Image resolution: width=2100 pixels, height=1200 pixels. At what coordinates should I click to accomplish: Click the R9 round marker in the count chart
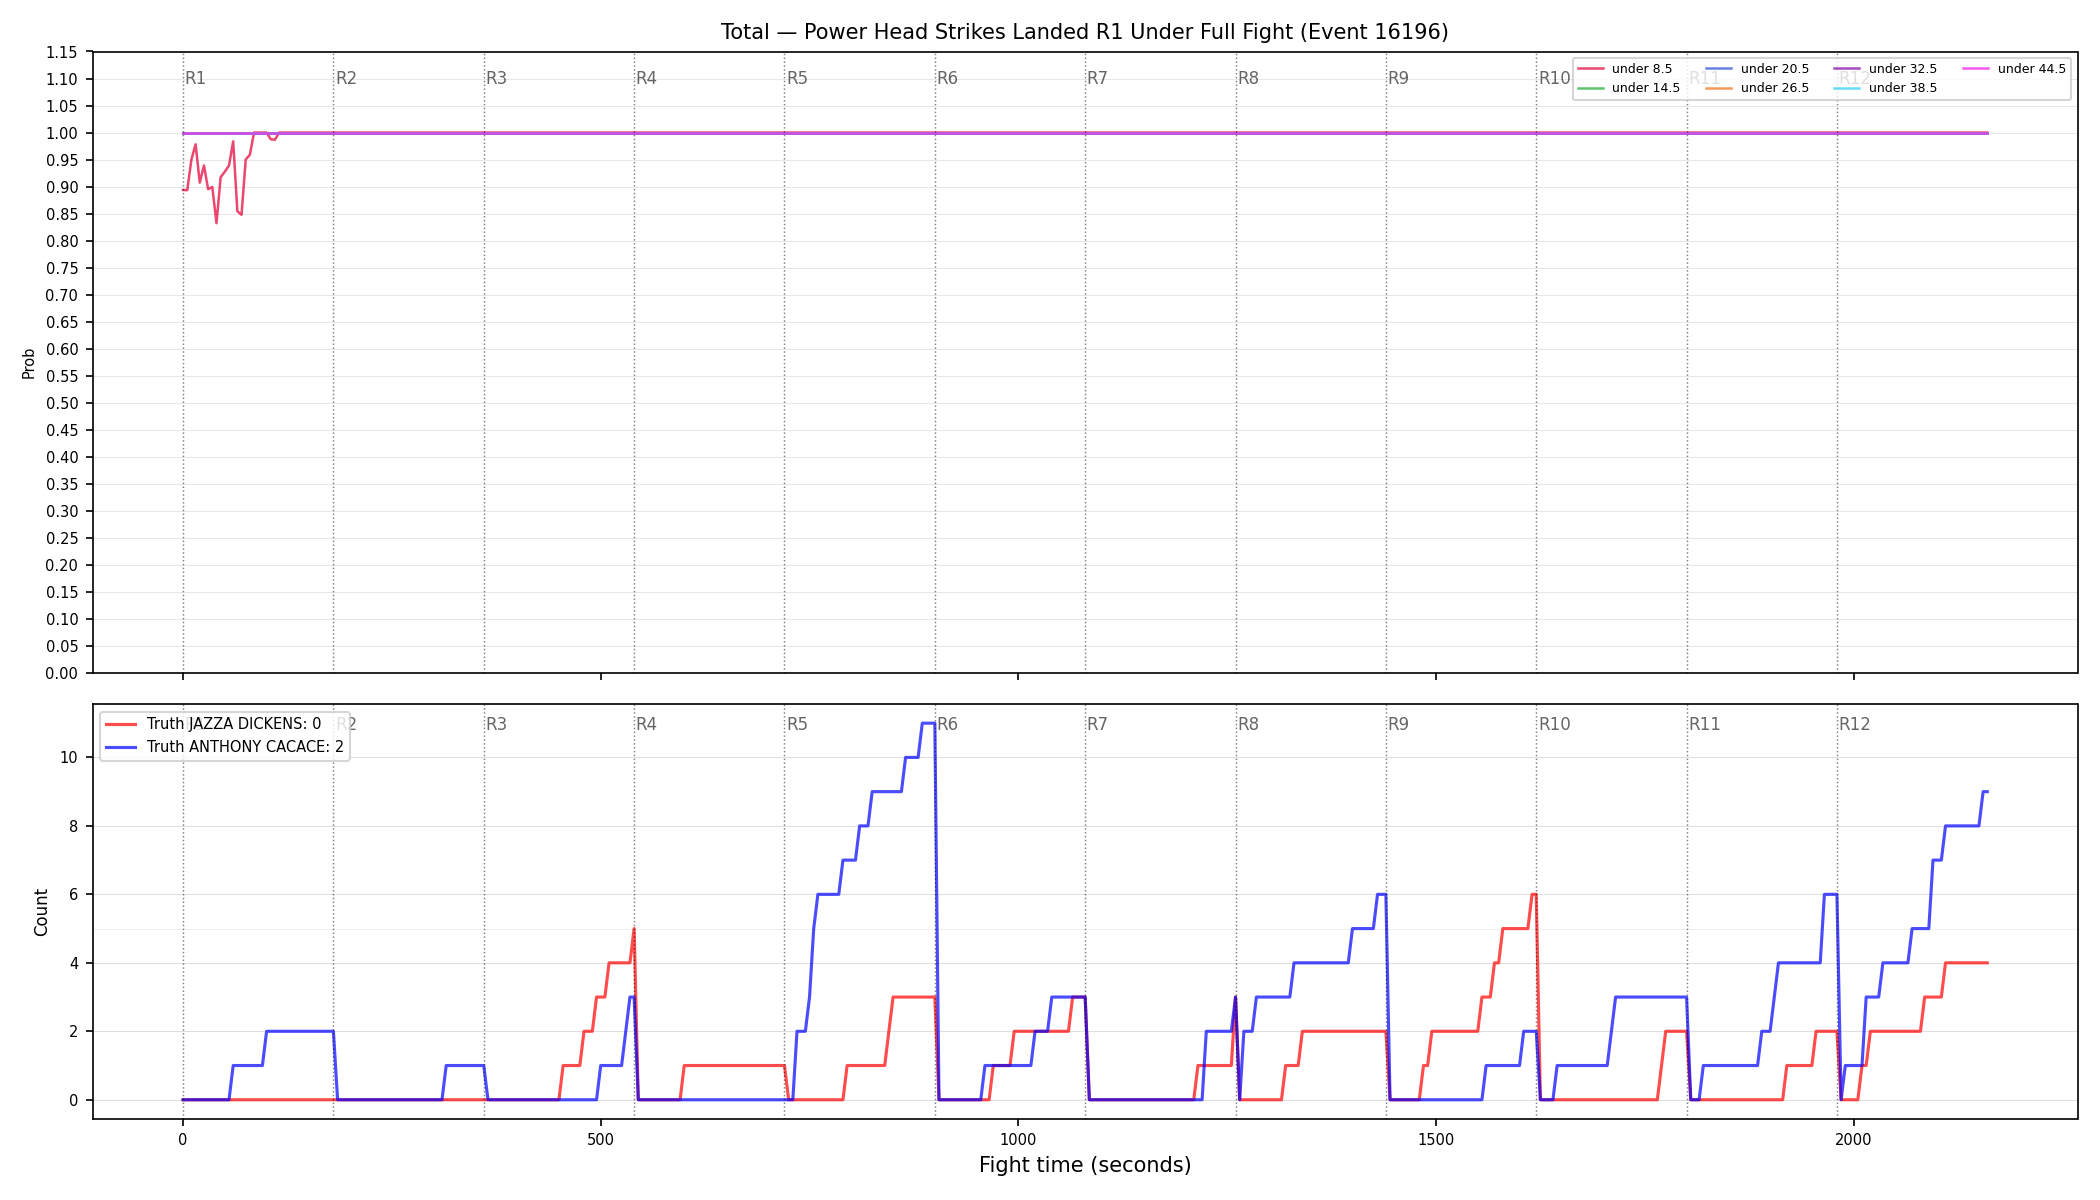pyautogui.click(x=1398, y=724)
